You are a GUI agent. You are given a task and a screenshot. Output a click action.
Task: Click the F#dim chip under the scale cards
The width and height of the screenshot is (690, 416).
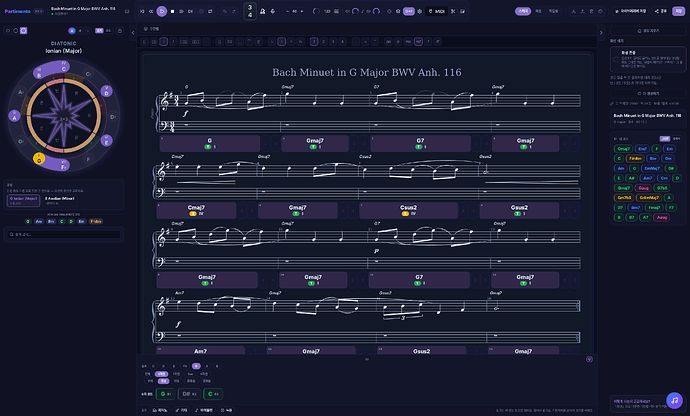click(x=96, y=221)
